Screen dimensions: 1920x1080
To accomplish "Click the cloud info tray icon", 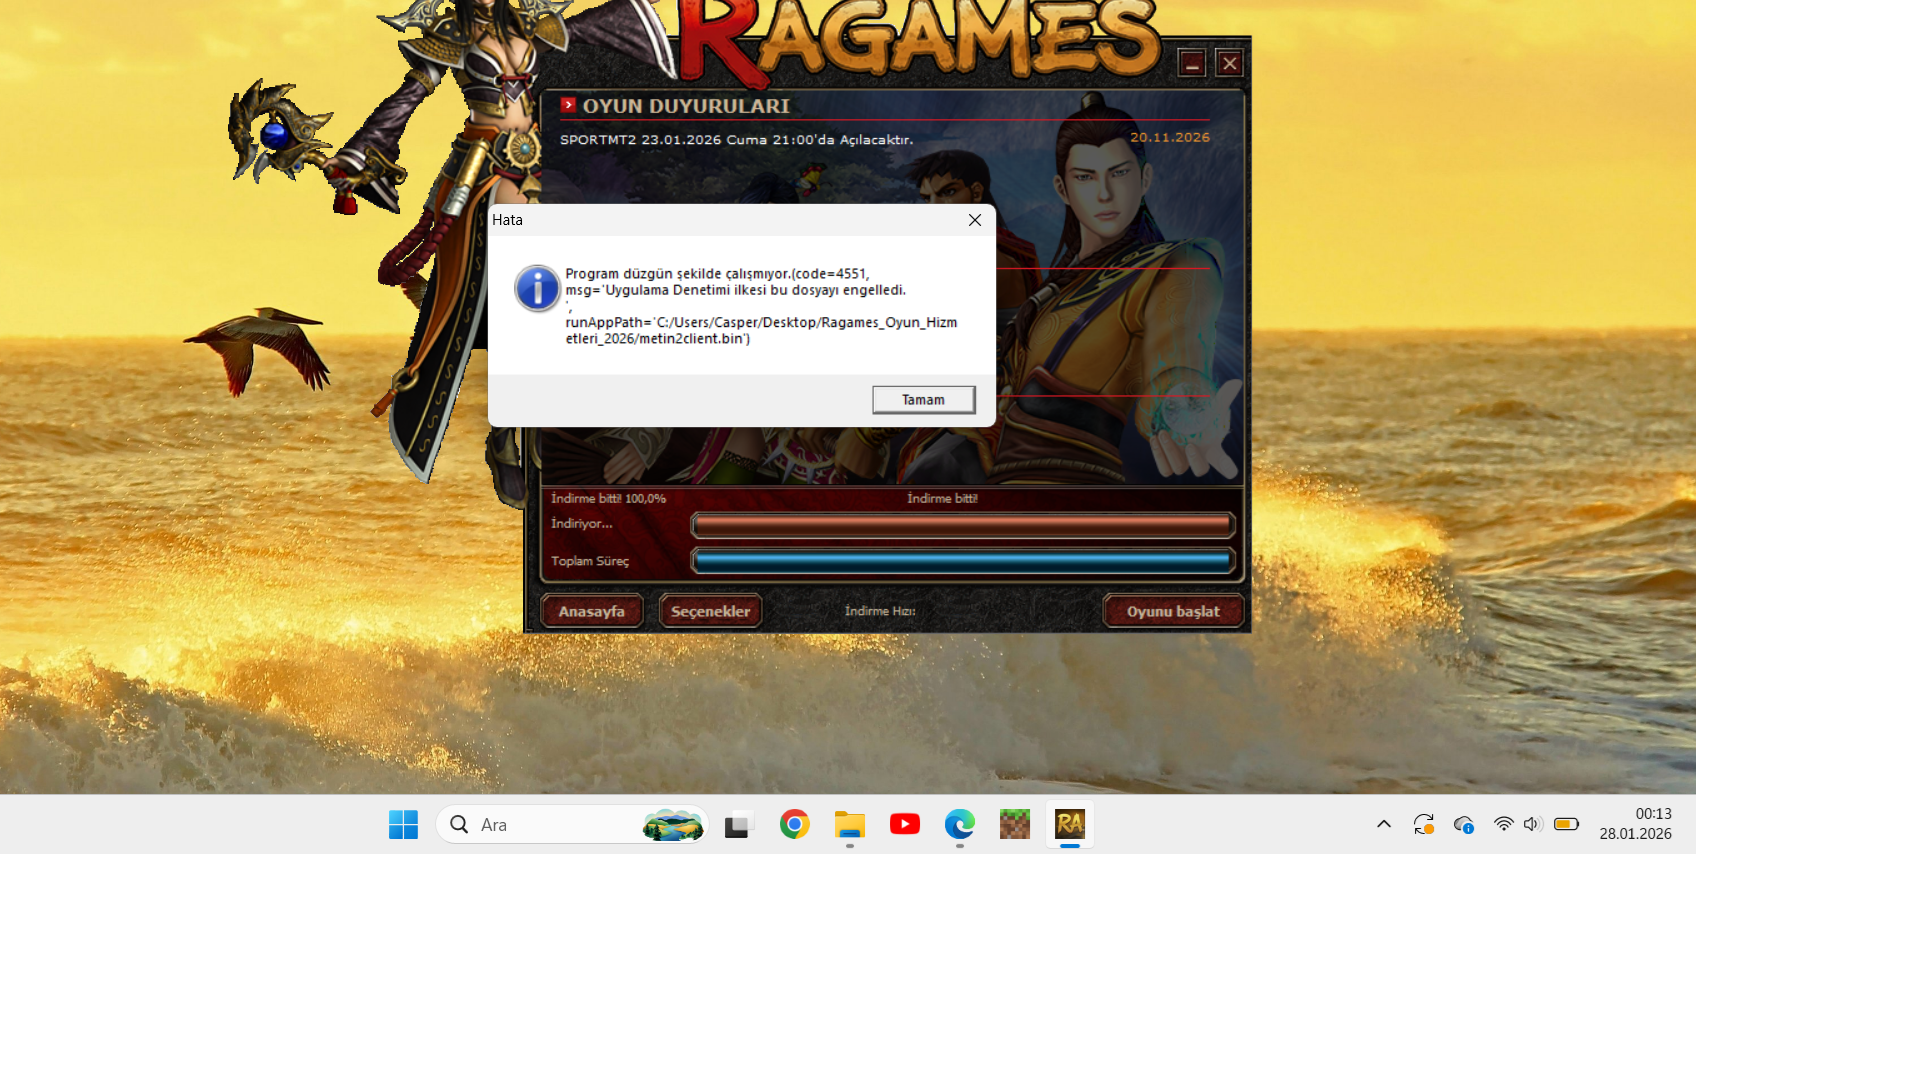I will pyautogui.click(x=1464, y=825).
